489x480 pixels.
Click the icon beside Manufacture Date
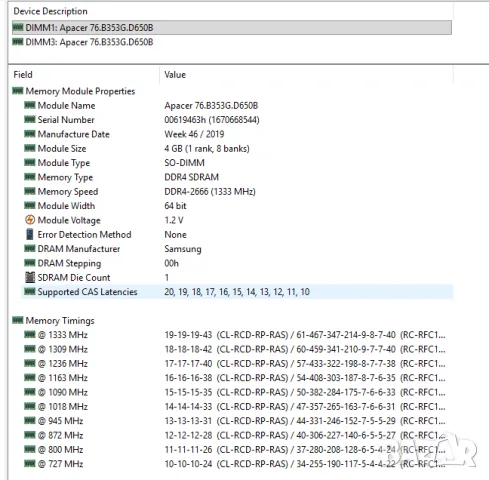click(x=30, y=134)
